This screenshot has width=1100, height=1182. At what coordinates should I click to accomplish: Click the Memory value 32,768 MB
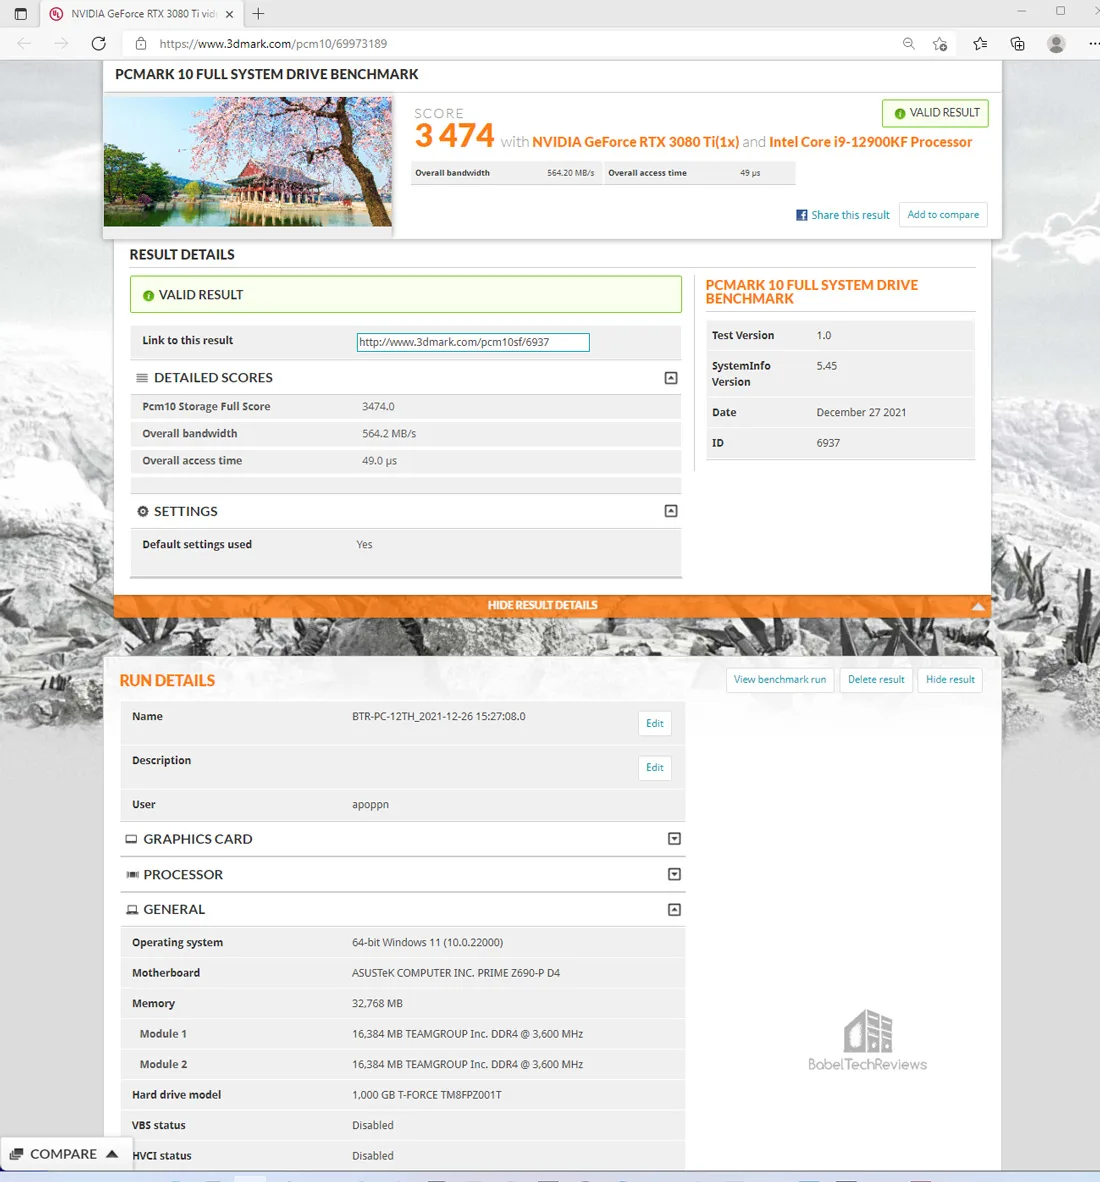377,1003
